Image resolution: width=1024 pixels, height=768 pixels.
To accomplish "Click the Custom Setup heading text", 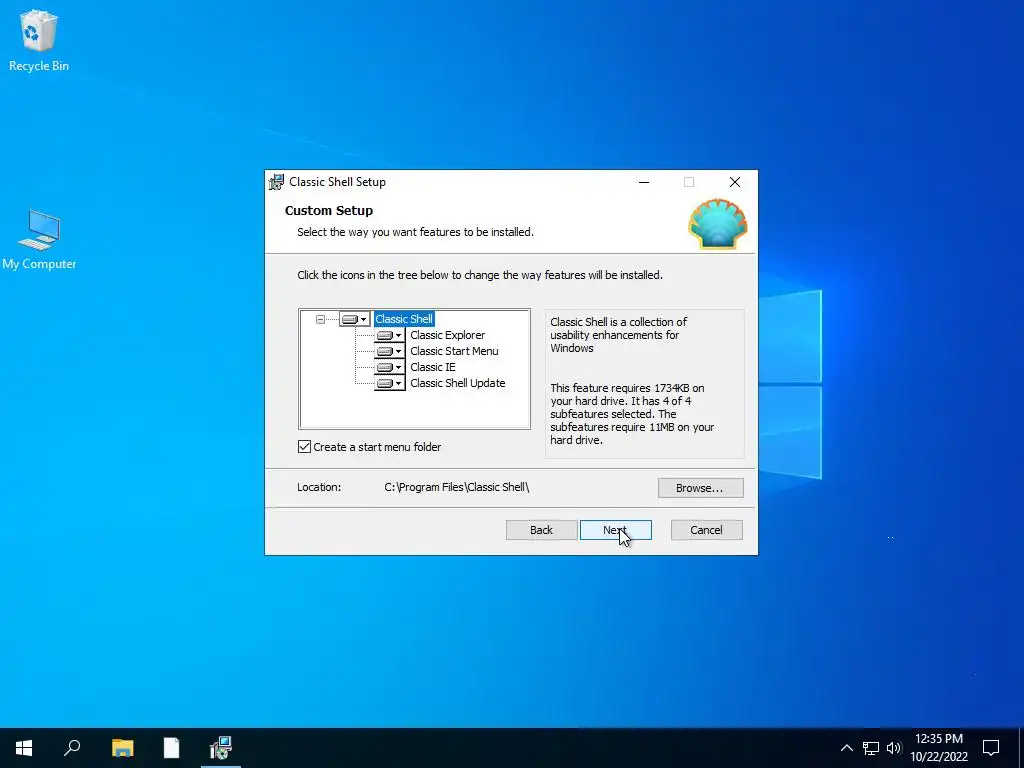I will (x=328, y=211).
